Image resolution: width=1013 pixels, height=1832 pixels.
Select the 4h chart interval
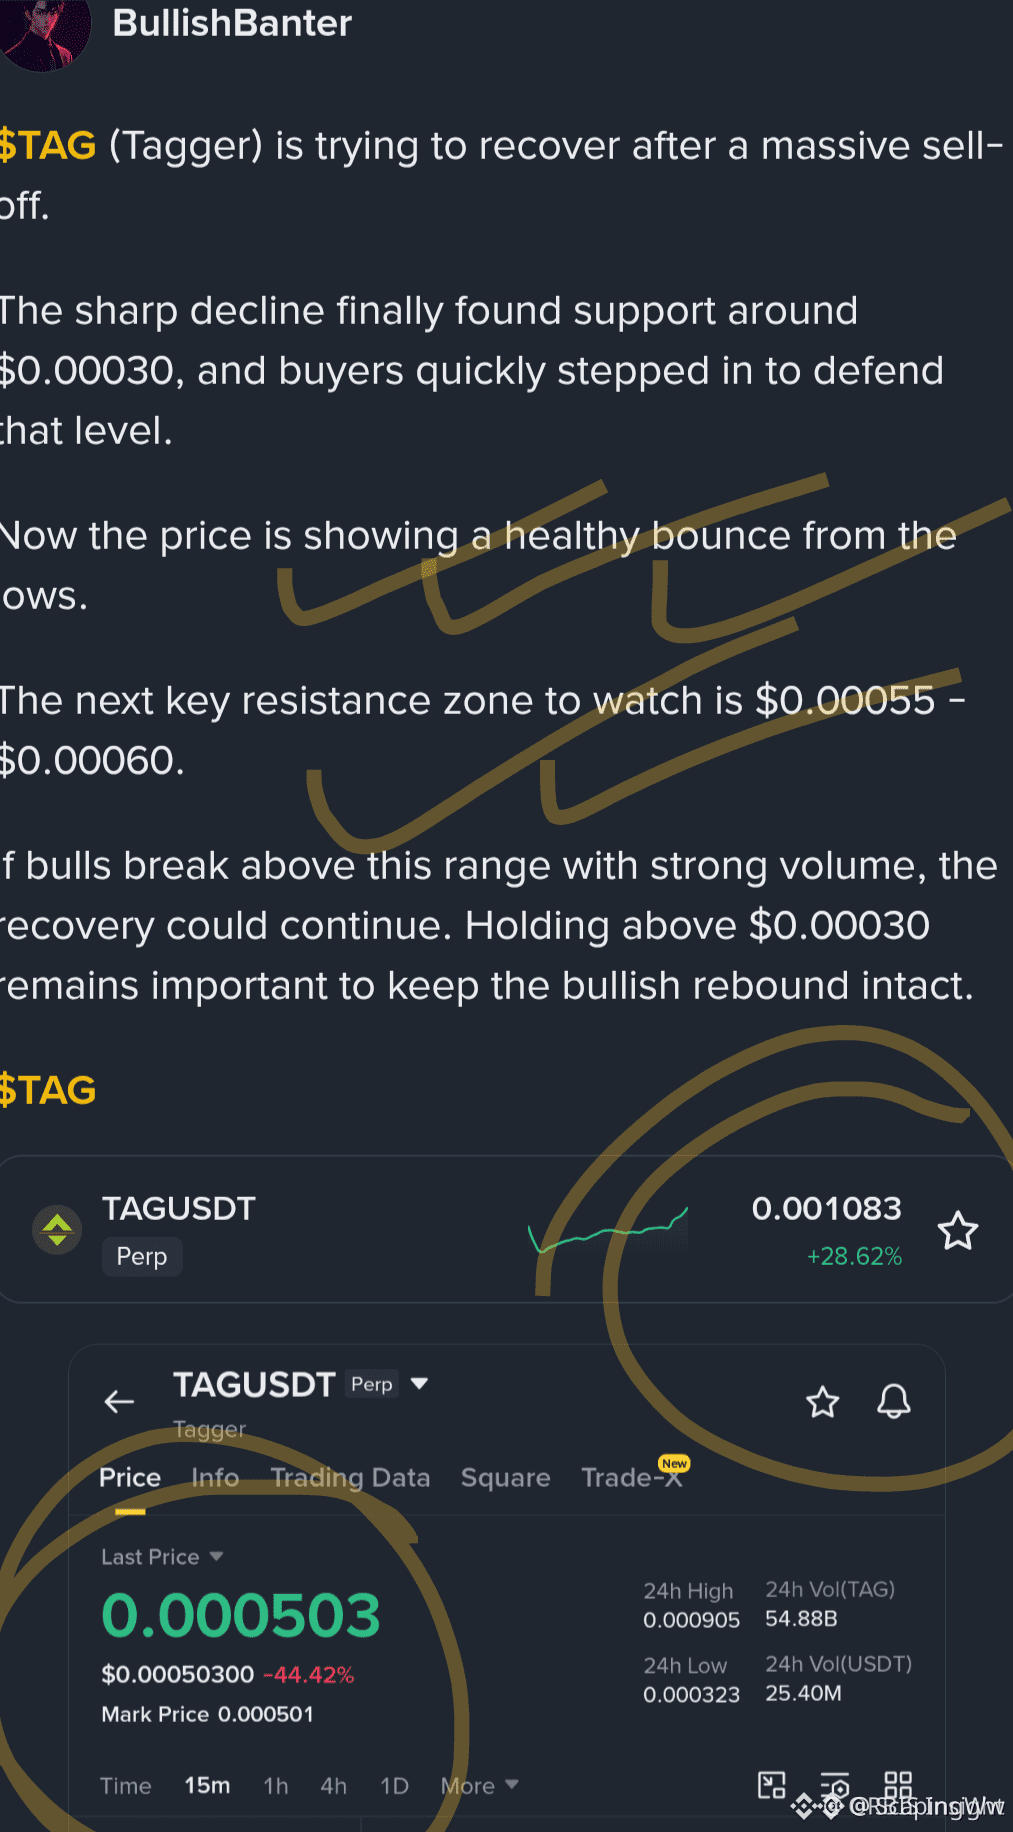333,1786
